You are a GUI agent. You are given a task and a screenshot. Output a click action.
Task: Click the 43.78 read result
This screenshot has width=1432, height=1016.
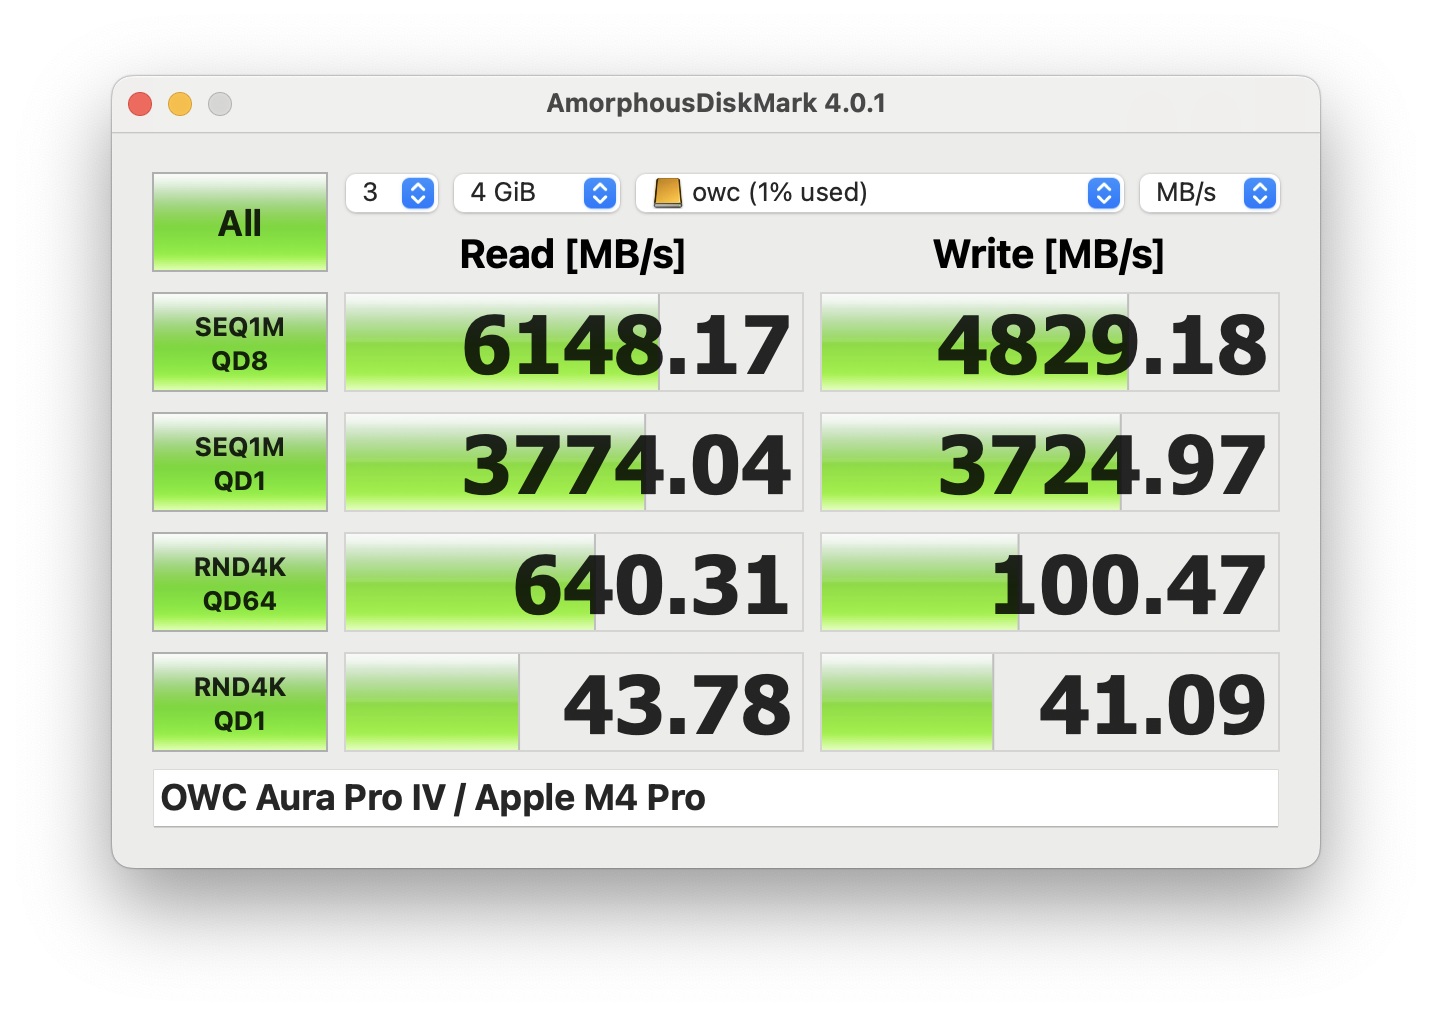pyautogui.click(x=574, y=702)
